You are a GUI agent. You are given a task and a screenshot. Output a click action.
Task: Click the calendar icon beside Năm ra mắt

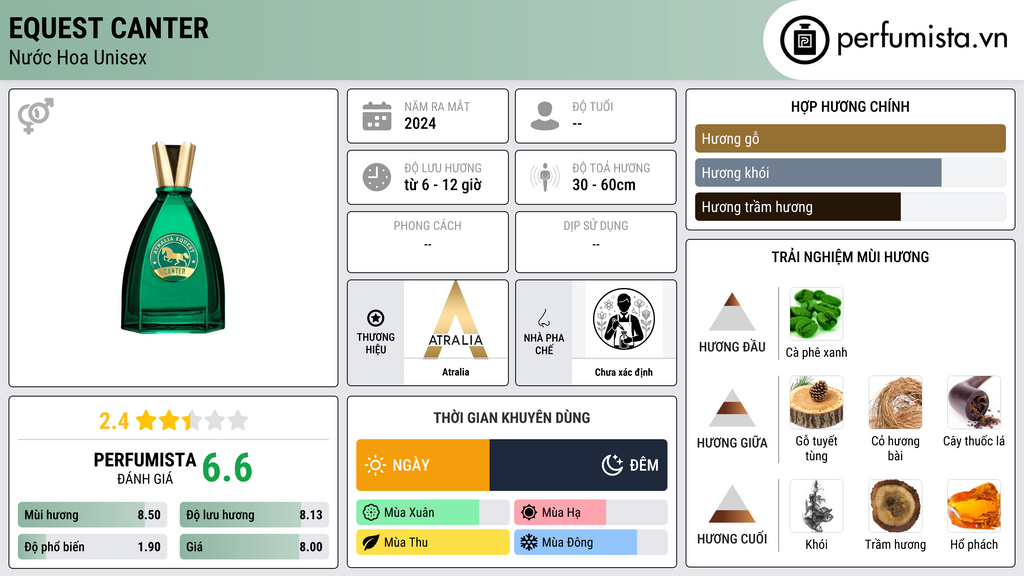click(x=377, y=116)
